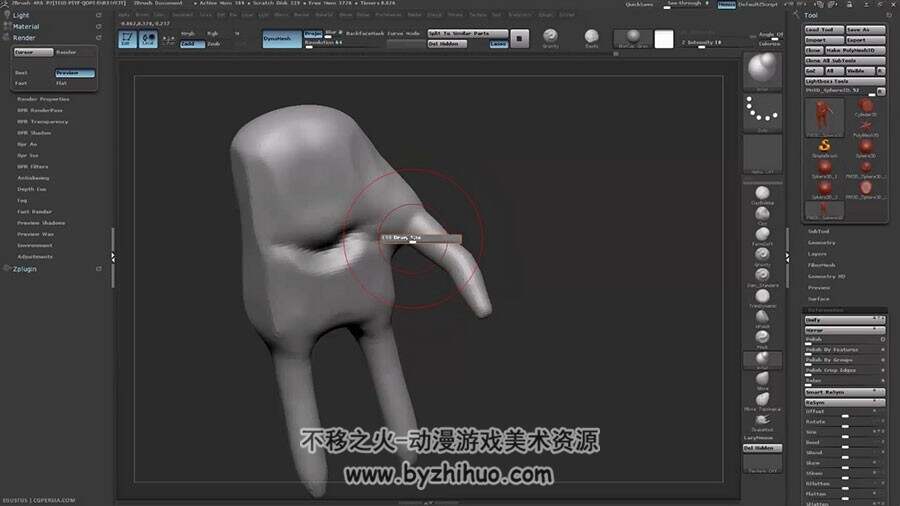Click Clone All SubTools button

pos(845,60)
